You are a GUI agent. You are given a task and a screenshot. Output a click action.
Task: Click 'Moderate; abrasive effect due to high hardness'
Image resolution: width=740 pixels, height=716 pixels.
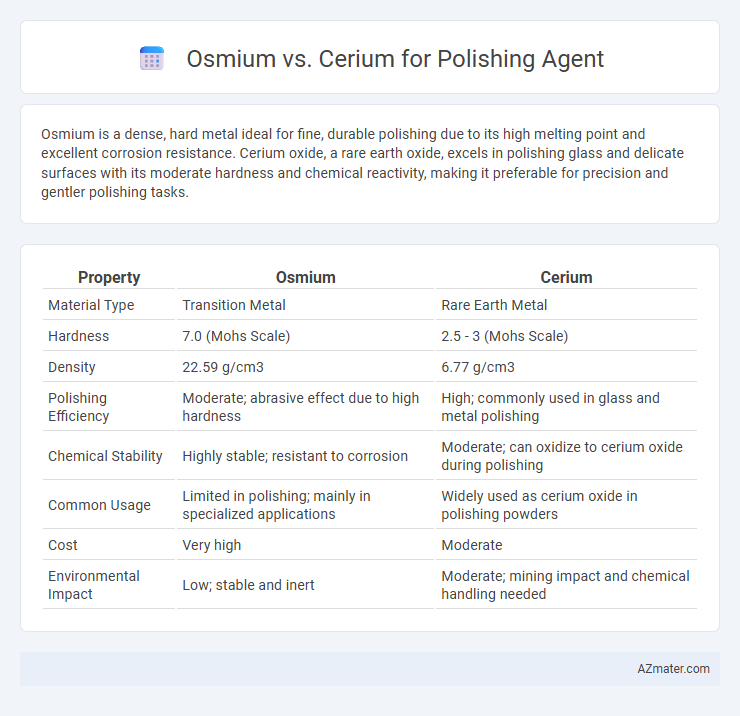pos(301,407)
